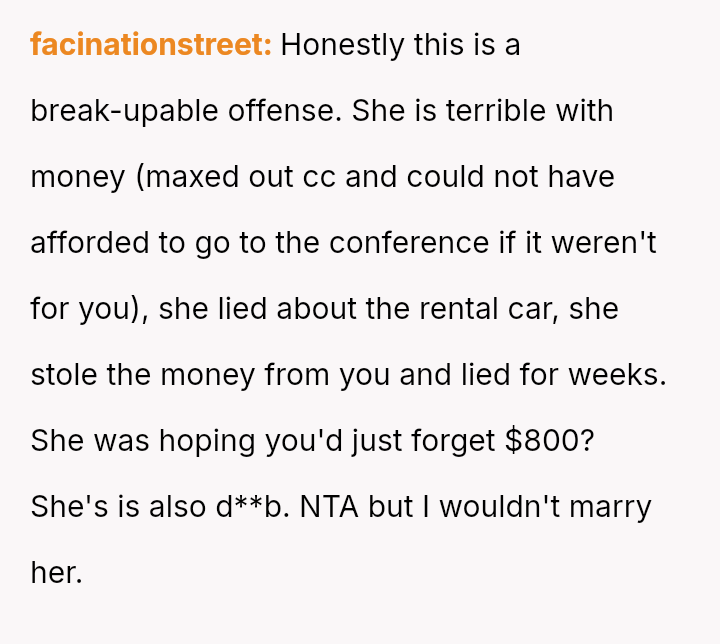Click the final word 'her.'
Screen dimensions: 720x644
pyautogui.click(x=56, y=573)
